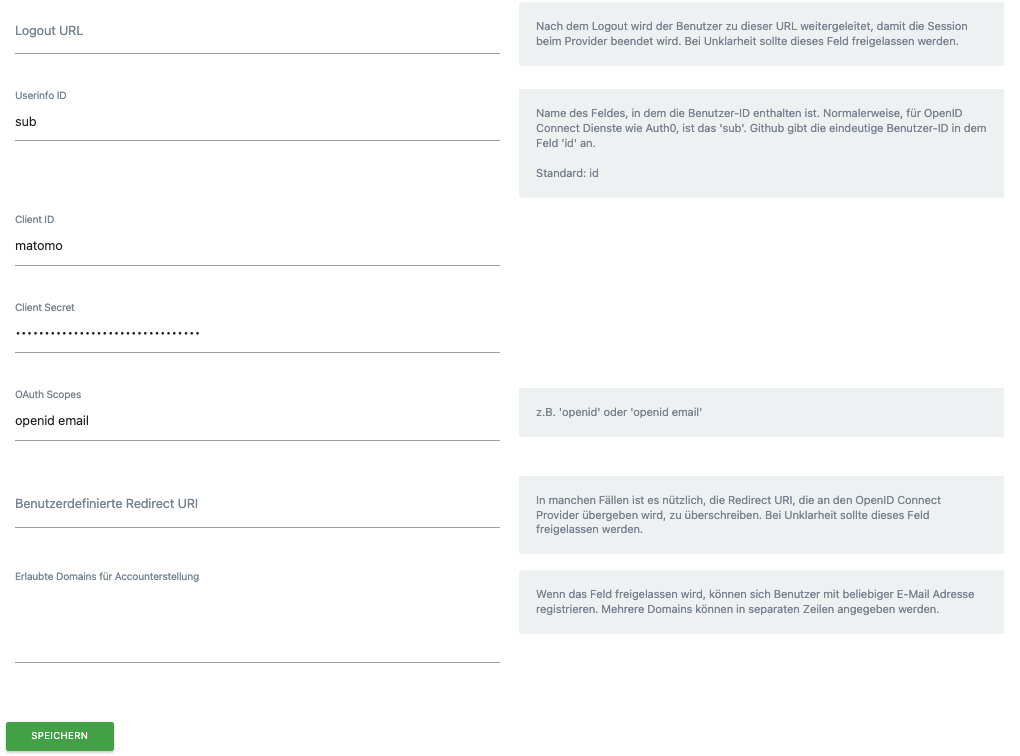Click the word 'Auth0' in the help text
The height and width of the screenshot is (756, 1020).
[662, 128]
